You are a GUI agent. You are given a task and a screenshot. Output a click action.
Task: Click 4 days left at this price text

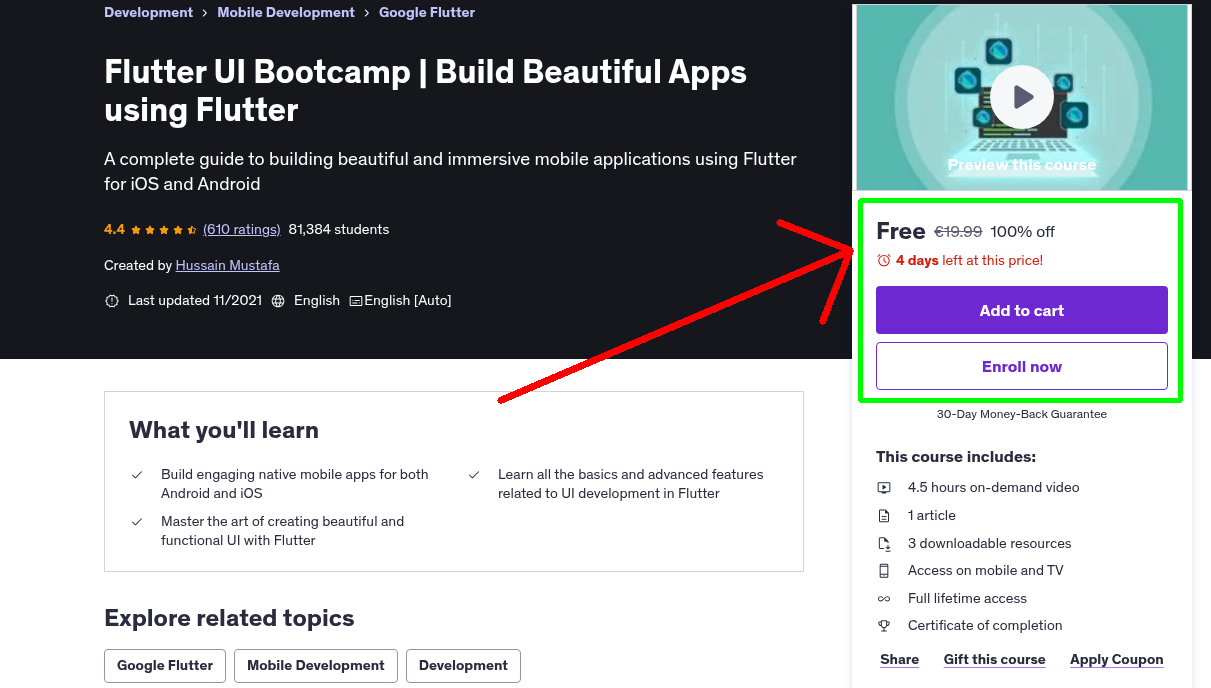tap(969, 261)
